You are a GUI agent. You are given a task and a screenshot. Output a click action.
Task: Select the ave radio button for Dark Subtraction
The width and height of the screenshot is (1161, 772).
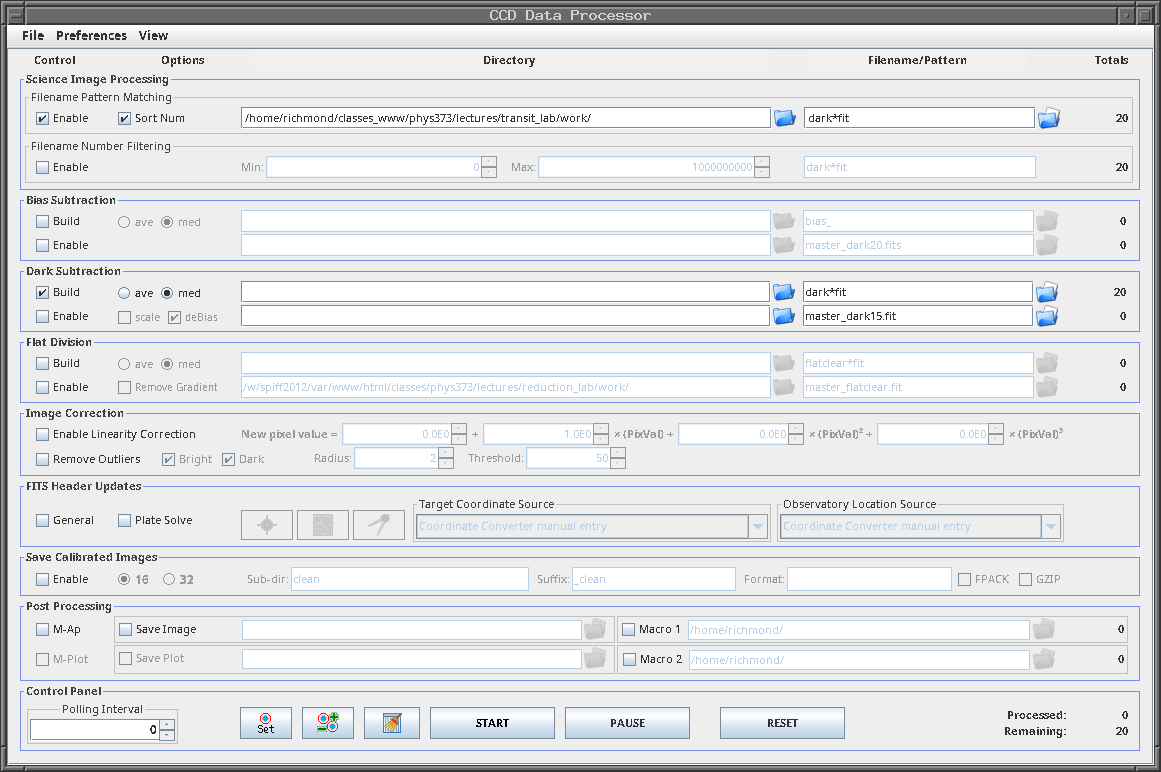125,293
